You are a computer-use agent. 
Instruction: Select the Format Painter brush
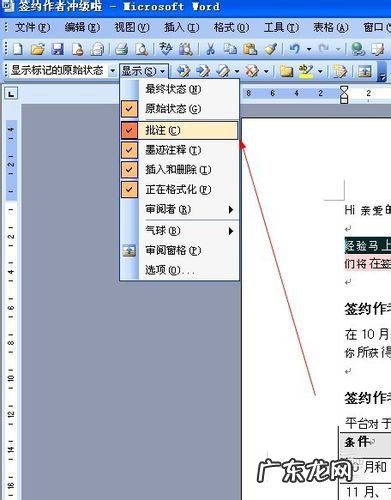point(271,49)
